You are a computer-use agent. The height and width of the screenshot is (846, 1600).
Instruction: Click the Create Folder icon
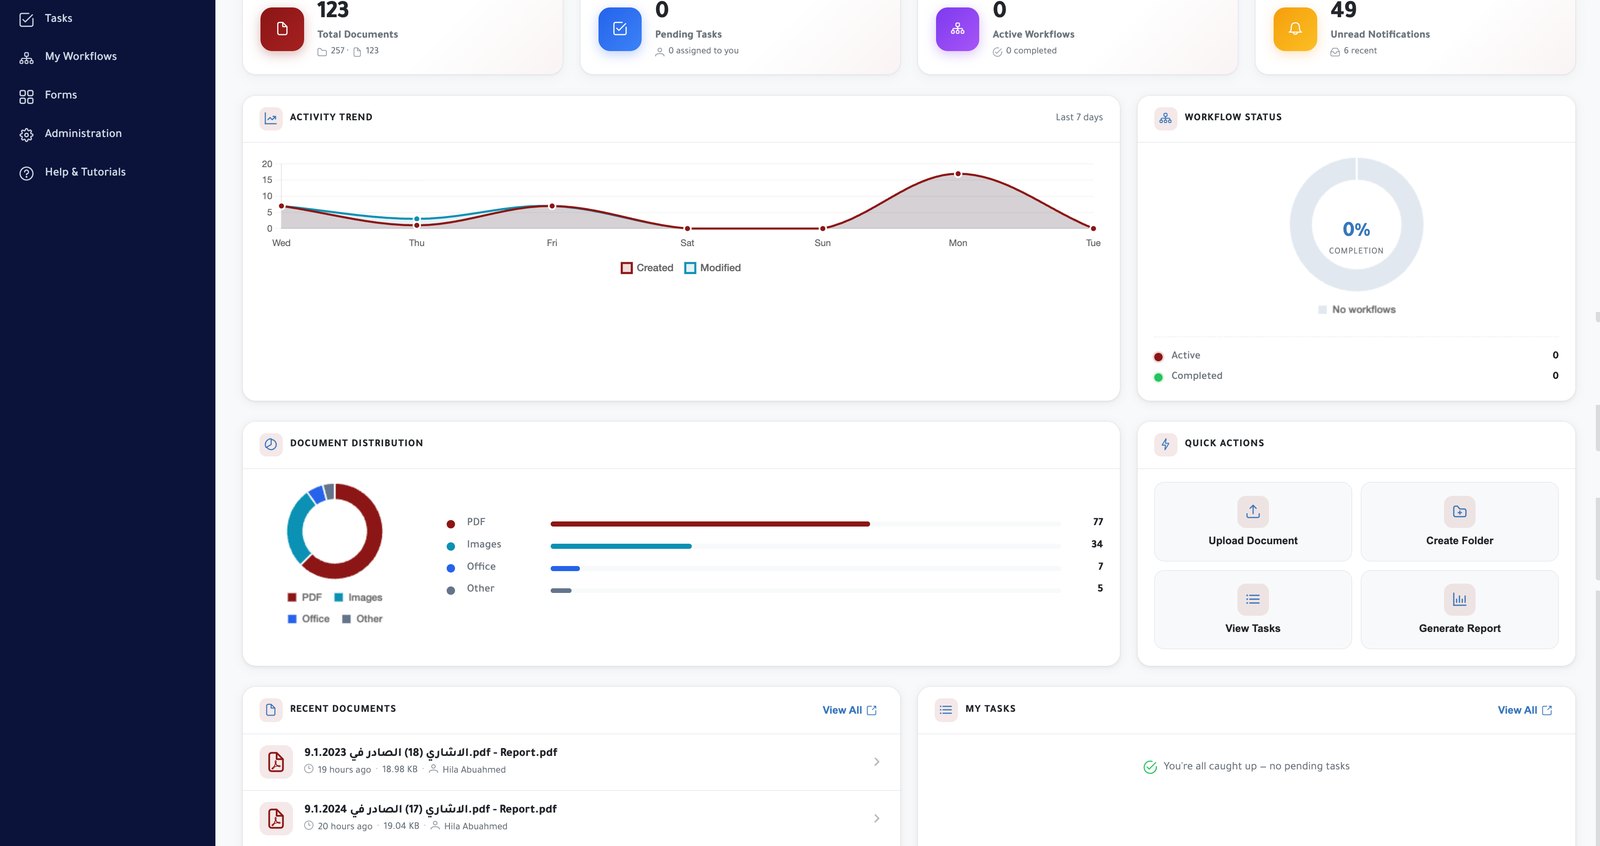(1460, 512)
